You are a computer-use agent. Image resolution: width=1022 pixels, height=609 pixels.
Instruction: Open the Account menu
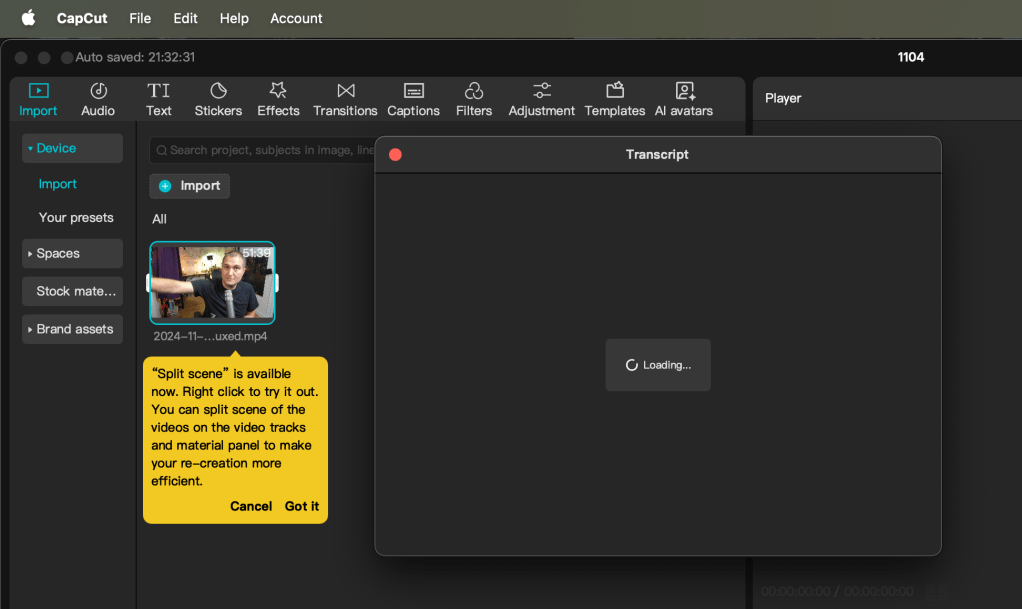point(296,18)
